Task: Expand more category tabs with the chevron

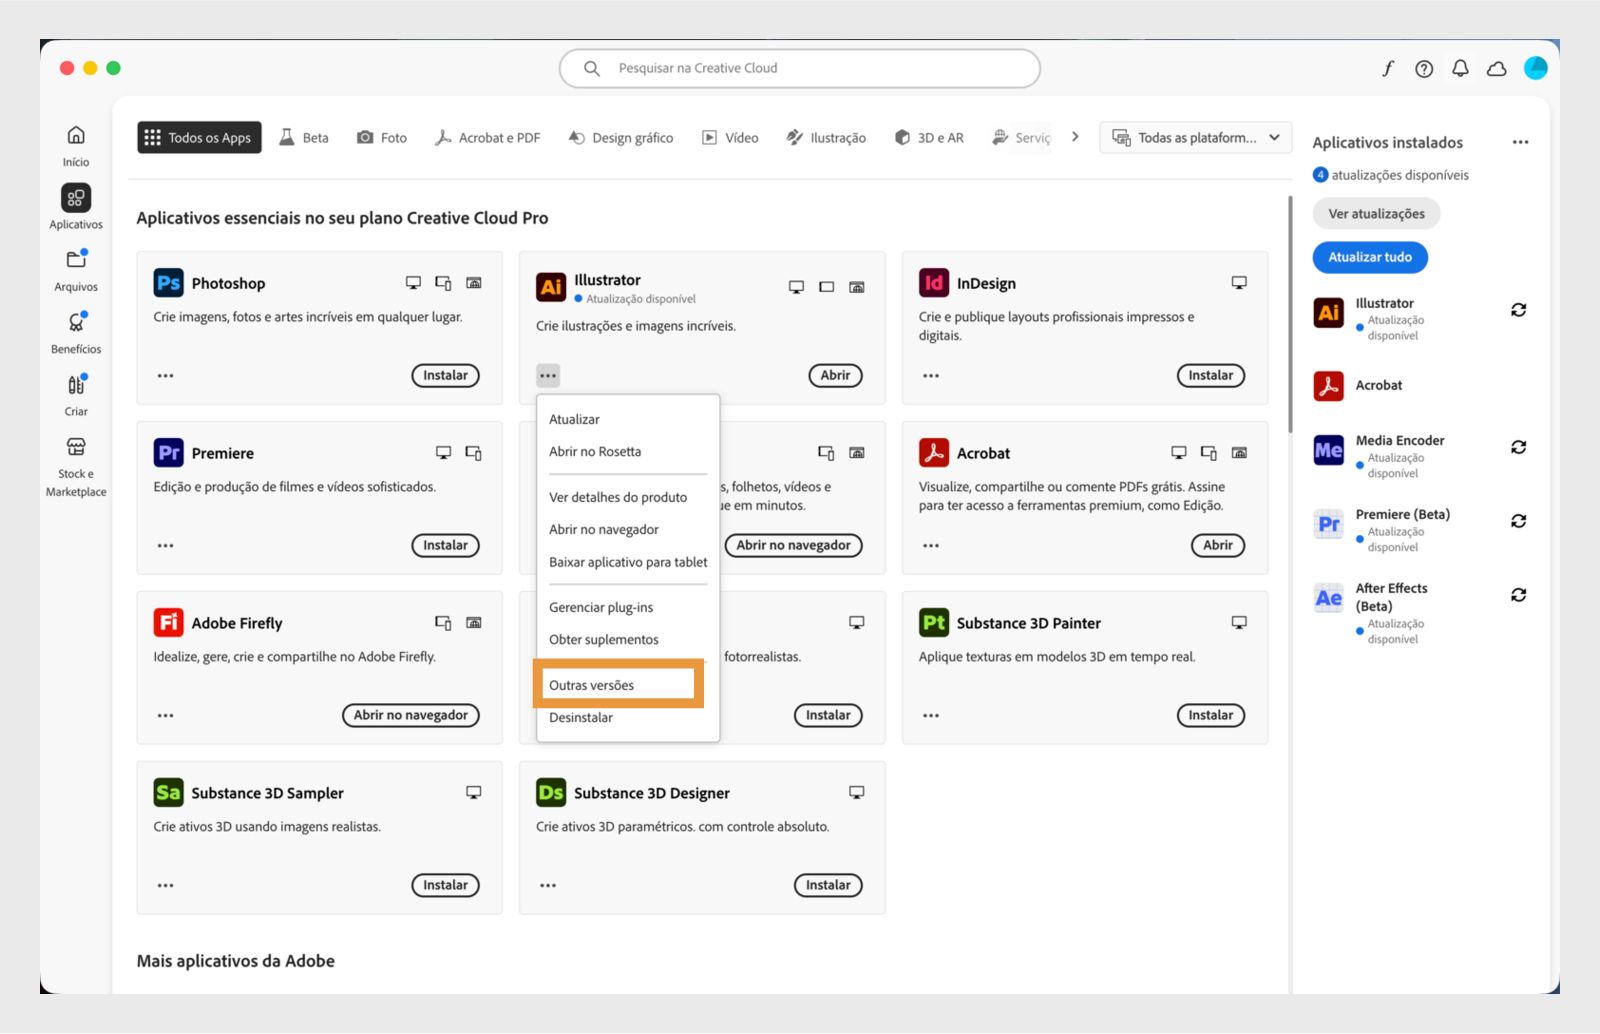Action: pos(1075,137)
